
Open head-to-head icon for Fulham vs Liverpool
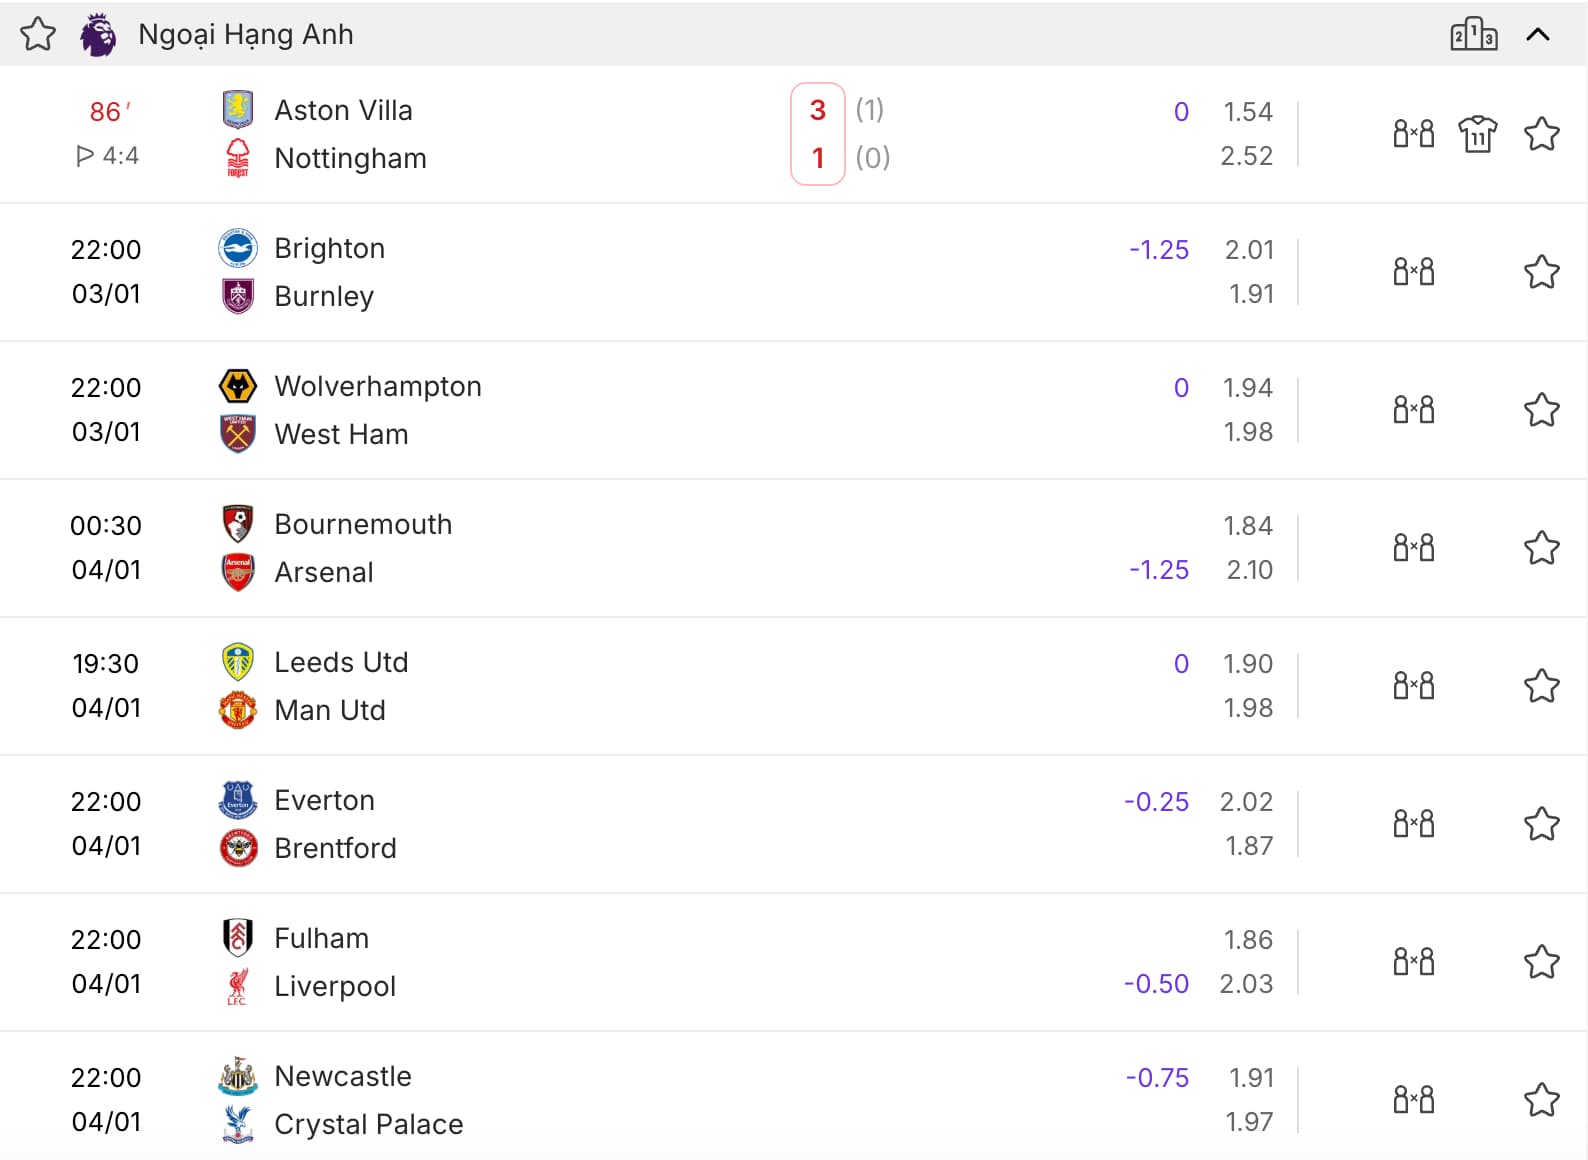coord(1413,962)
